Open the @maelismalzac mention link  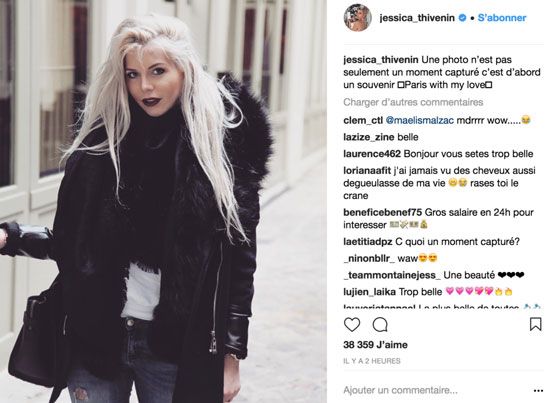coord(419,120)
